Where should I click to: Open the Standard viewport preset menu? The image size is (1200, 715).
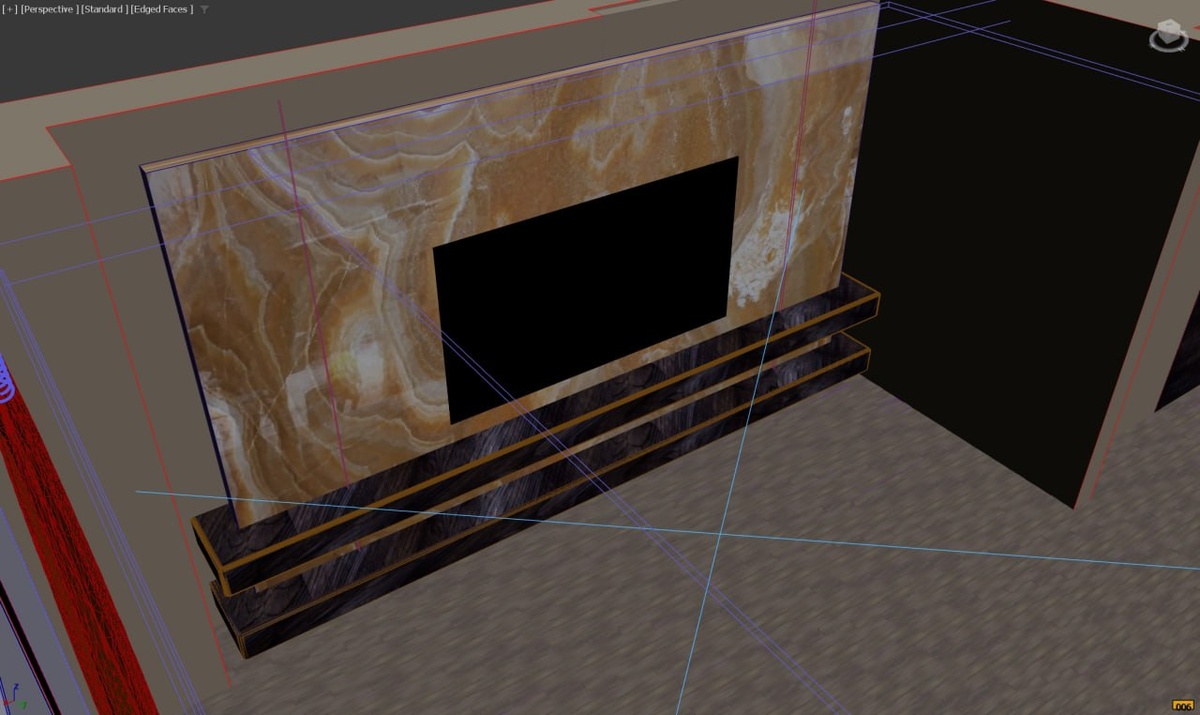click(104, 9)
